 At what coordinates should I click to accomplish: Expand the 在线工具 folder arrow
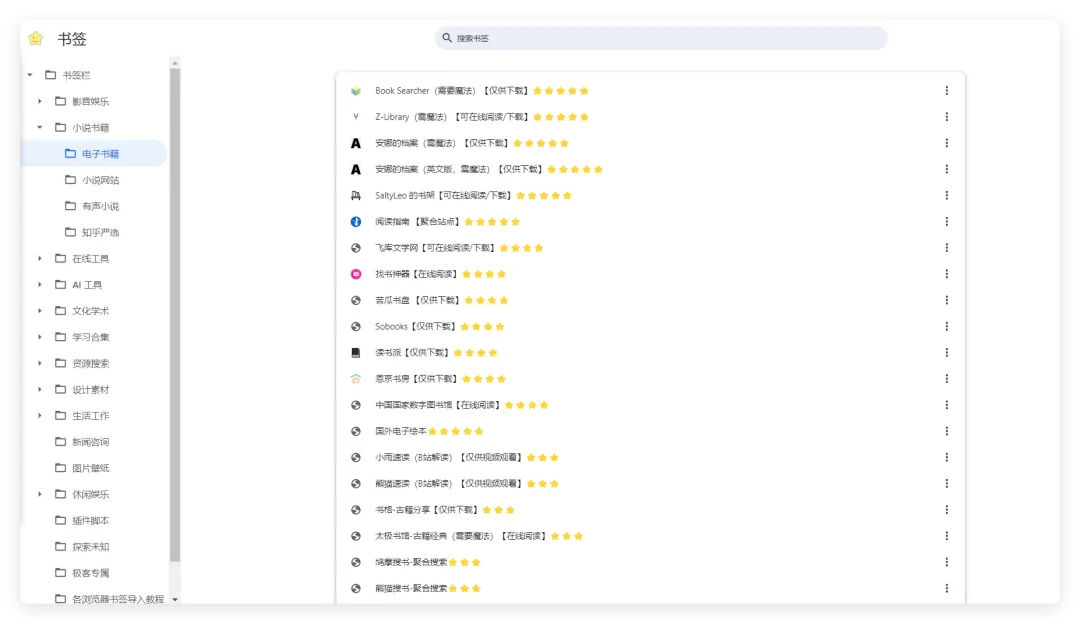39,258
